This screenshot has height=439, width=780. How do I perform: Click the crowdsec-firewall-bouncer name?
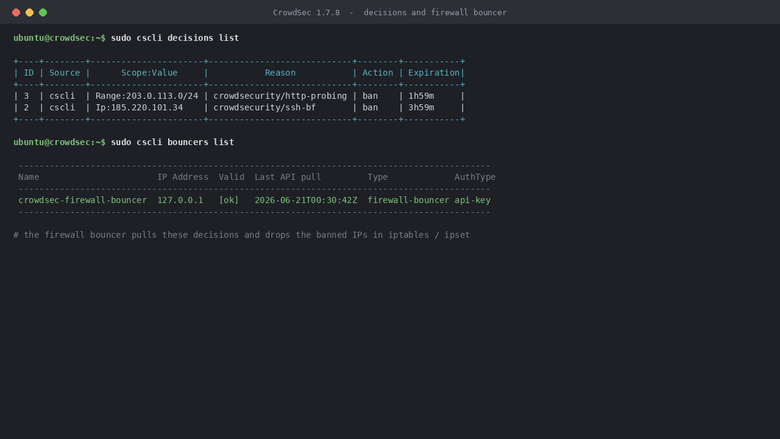point(83,200)
